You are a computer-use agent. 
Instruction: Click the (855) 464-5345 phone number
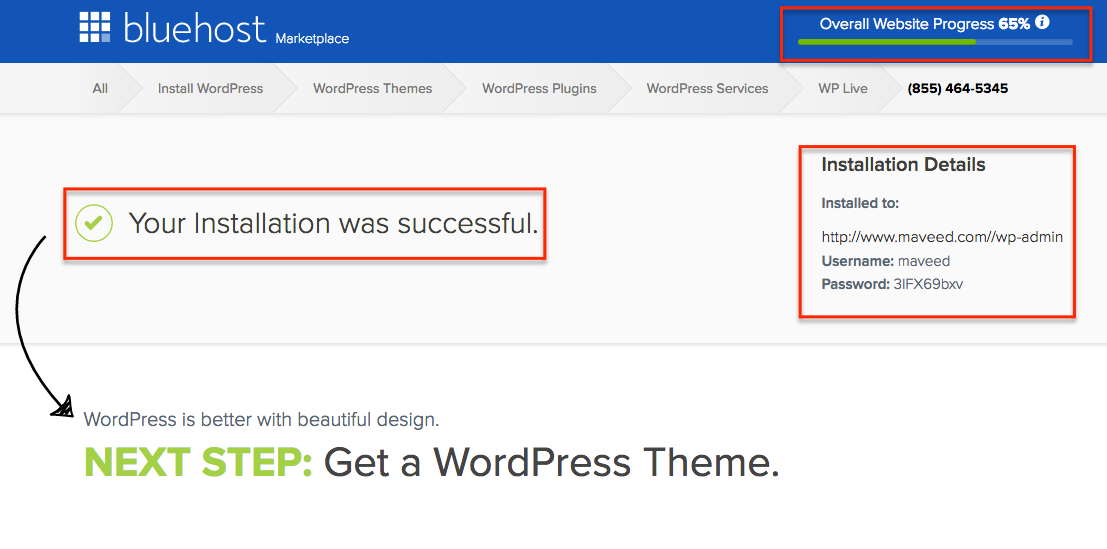pyautogui.click(x=957, y=88)
